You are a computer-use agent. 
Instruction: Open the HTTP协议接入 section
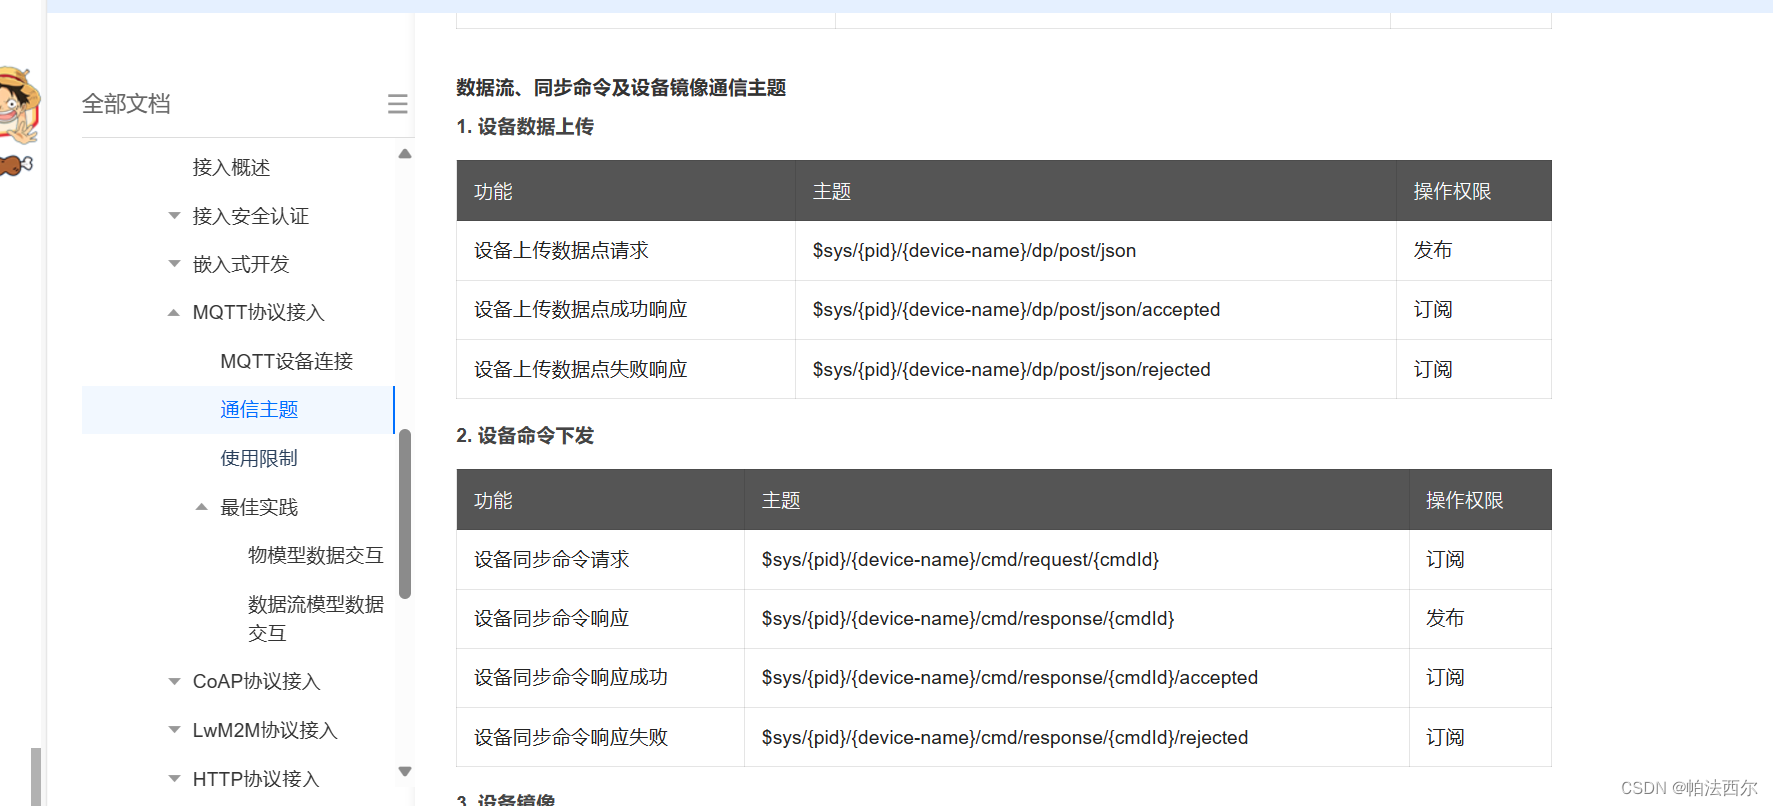click(x=256, y=779)
